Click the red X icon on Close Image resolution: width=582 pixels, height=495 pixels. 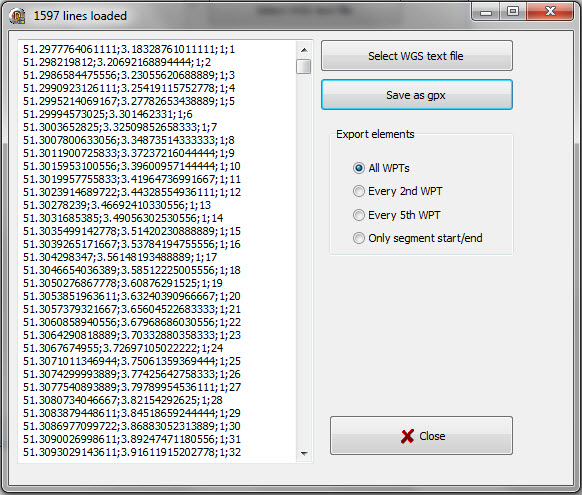point(407,436)
